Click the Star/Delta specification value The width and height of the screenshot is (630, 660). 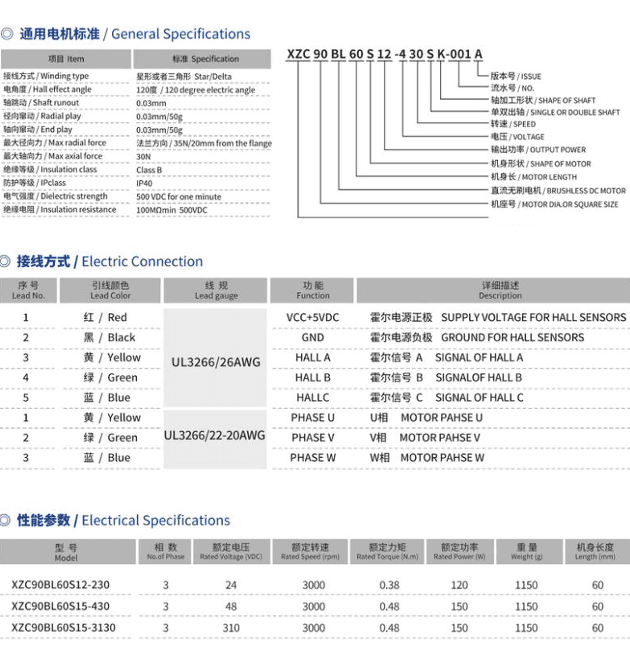pyautogui.click(x=184, y=77)
